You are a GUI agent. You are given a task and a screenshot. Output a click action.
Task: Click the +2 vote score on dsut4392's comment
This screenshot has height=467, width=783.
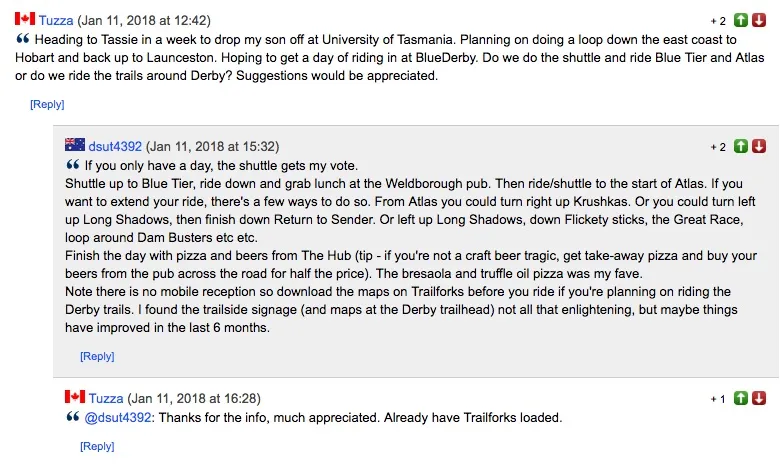[x=718, y=147]
